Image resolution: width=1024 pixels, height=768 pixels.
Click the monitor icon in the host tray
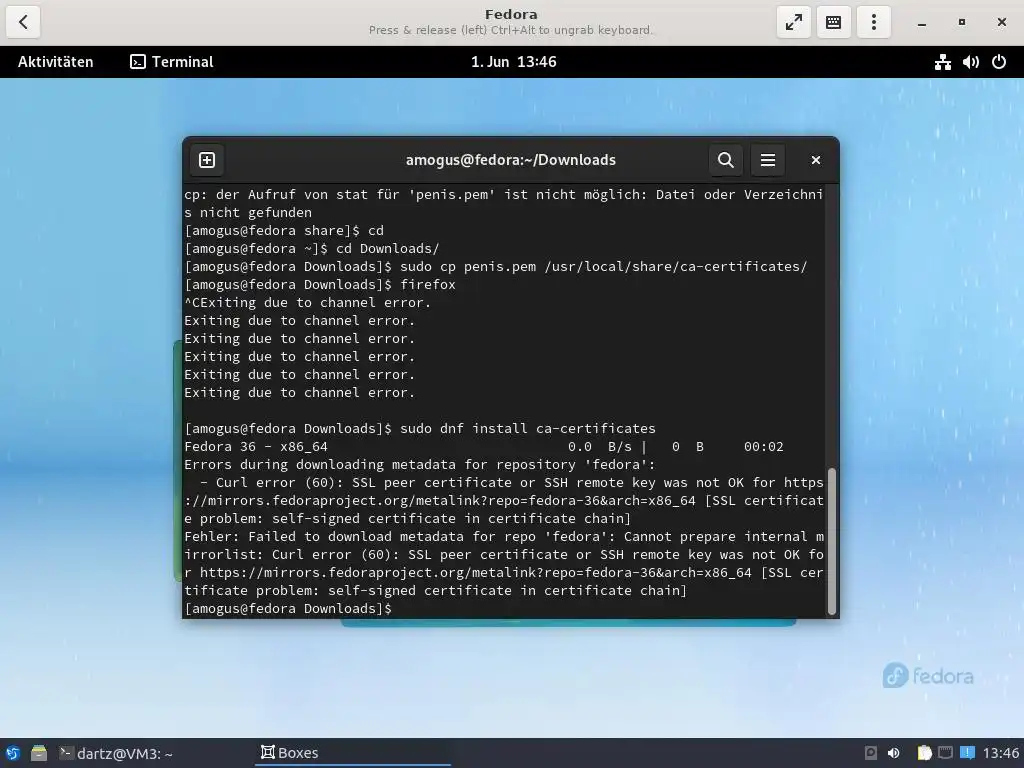(x=945, y=753)
